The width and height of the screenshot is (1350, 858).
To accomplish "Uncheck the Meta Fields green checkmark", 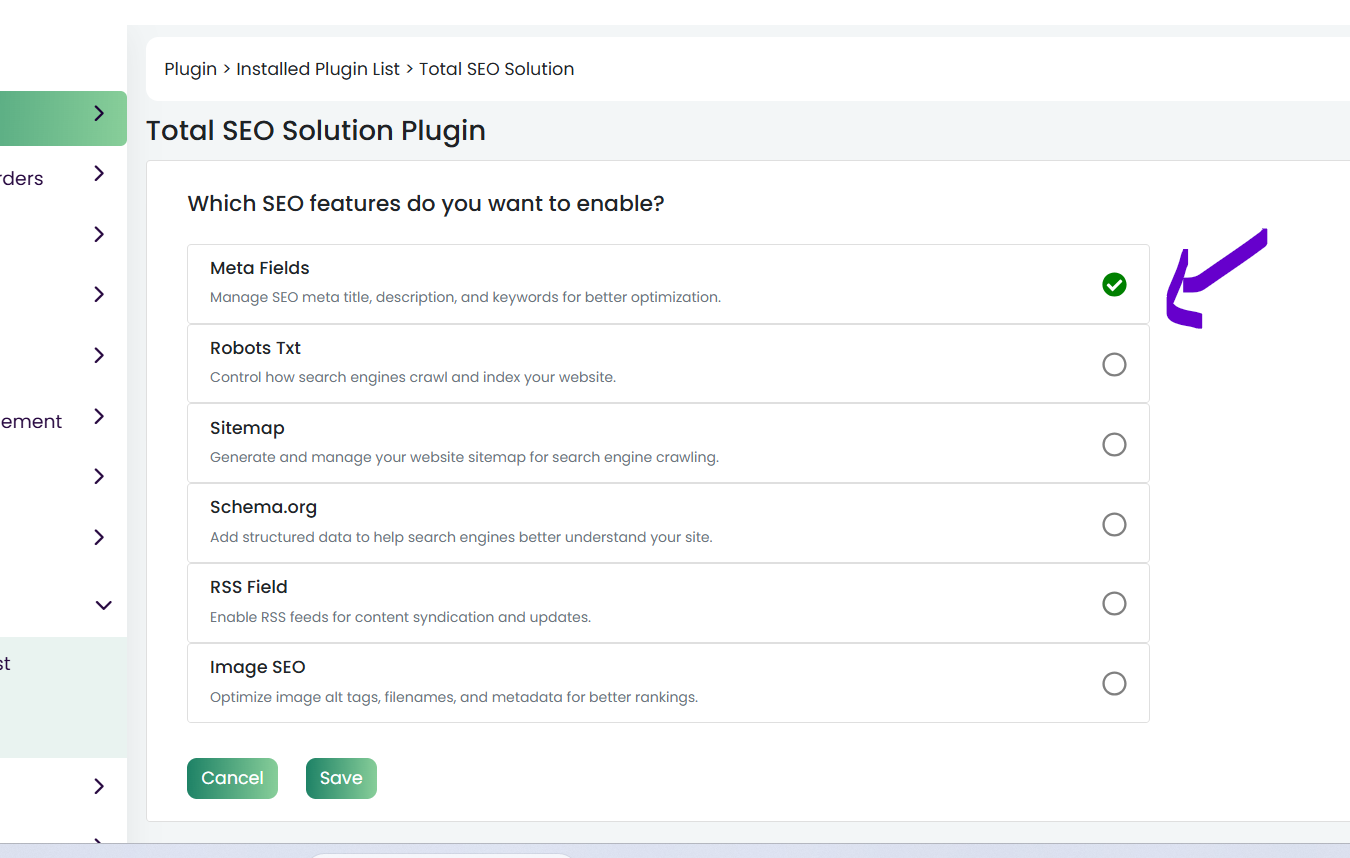I will click(1114, 285).
